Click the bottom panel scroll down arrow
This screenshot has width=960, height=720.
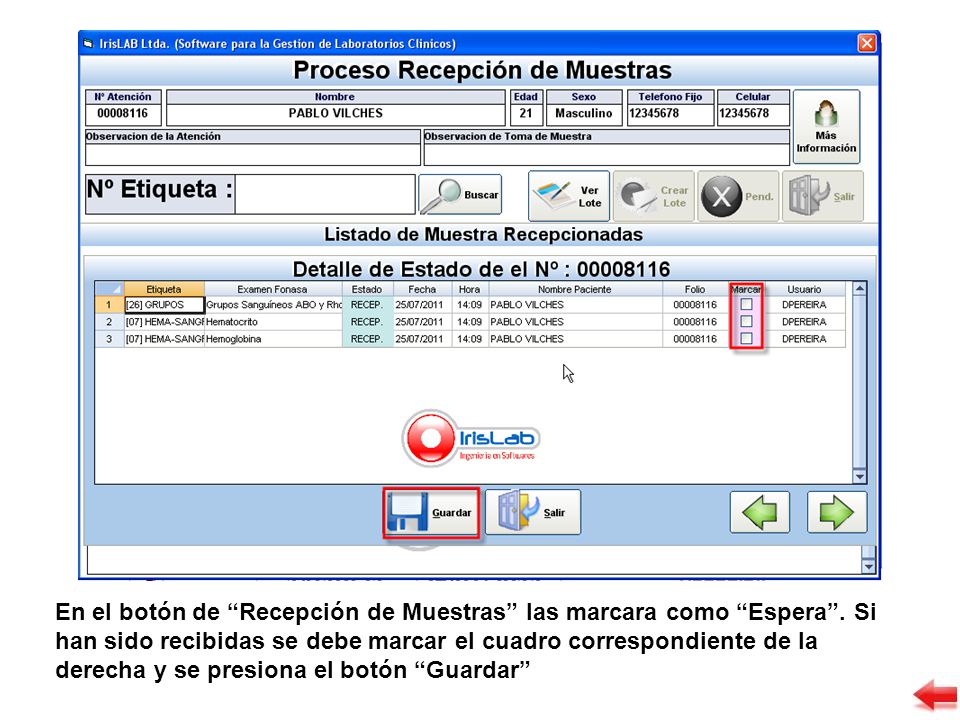click(868, 566)
